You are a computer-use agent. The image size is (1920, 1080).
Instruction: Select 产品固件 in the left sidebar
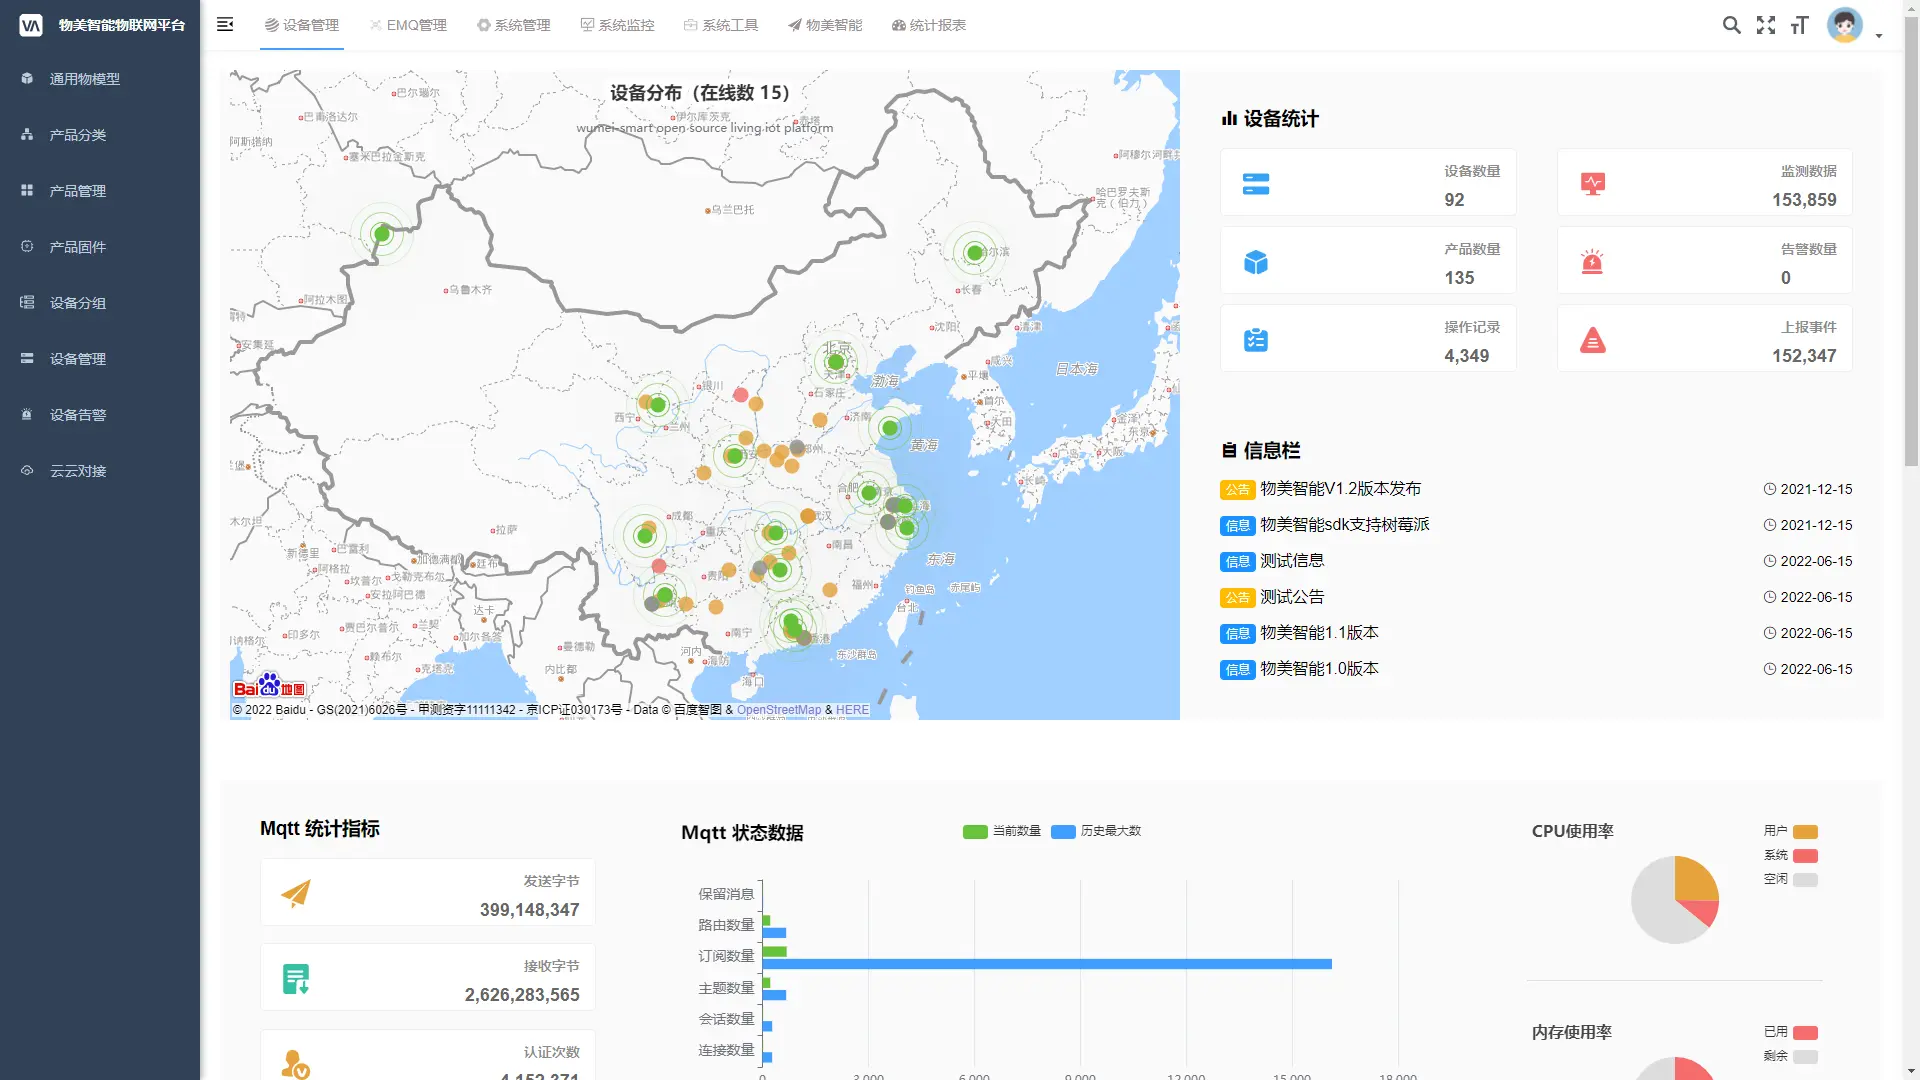80,247
